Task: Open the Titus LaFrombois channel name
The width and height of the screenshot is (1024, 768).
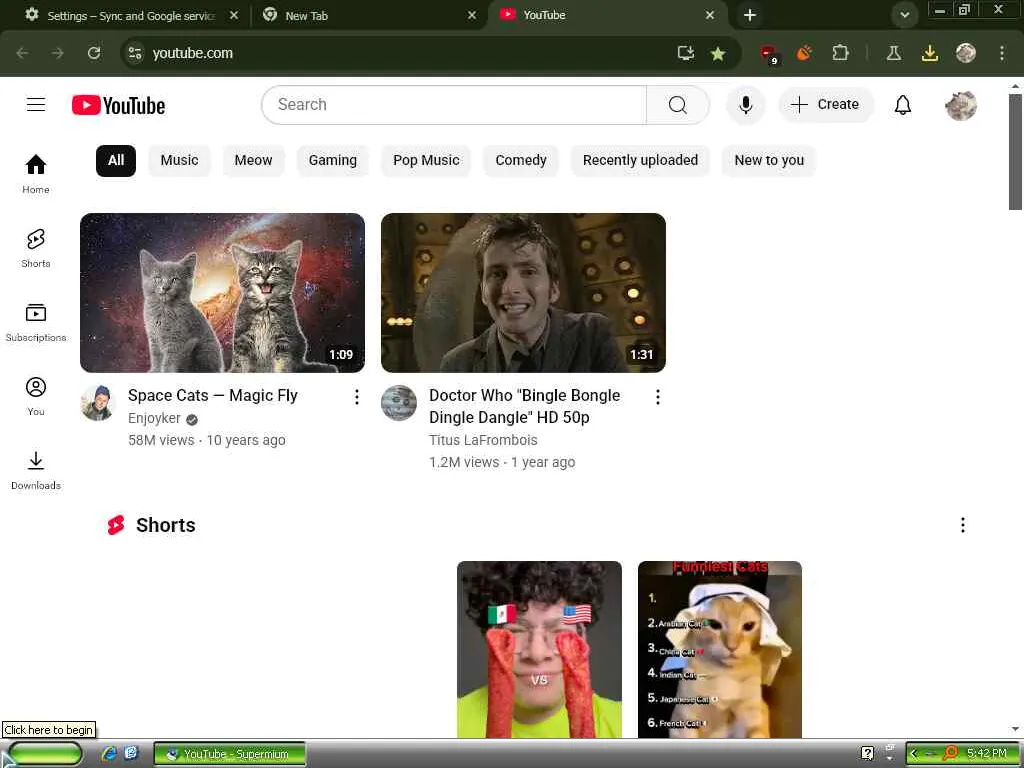Action: (483, 440)
